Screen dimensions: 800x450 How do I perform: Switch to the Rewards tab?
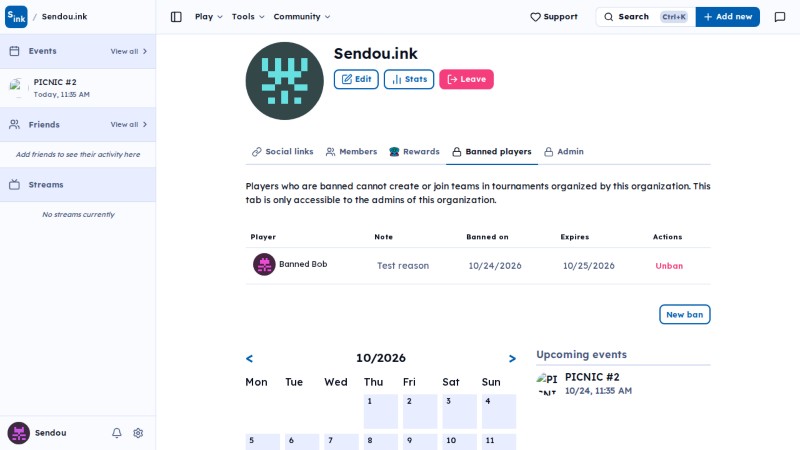pyautogui.click(x=414, y=152)
